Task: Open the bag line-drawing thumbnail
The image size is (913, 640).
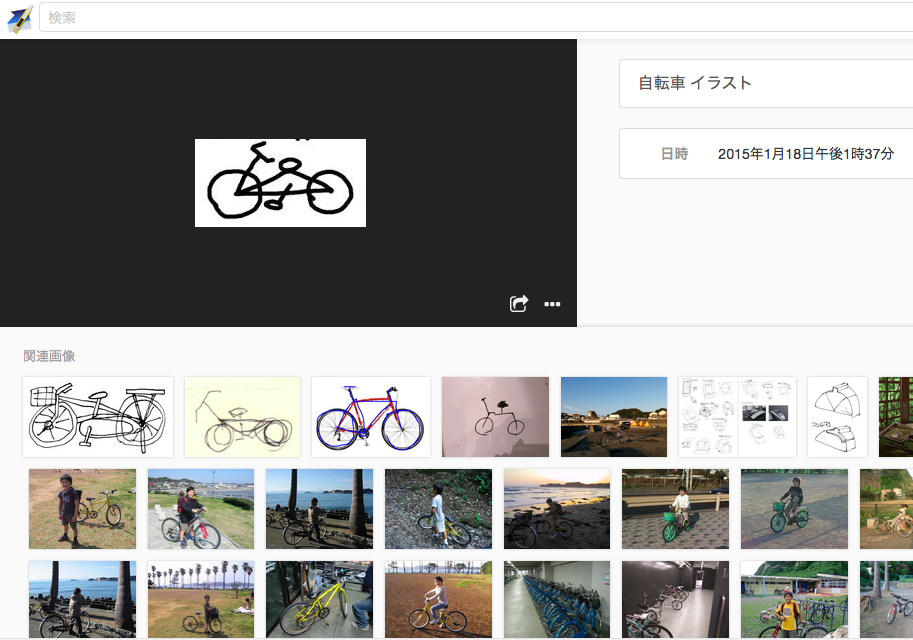Action: [837, 417]
